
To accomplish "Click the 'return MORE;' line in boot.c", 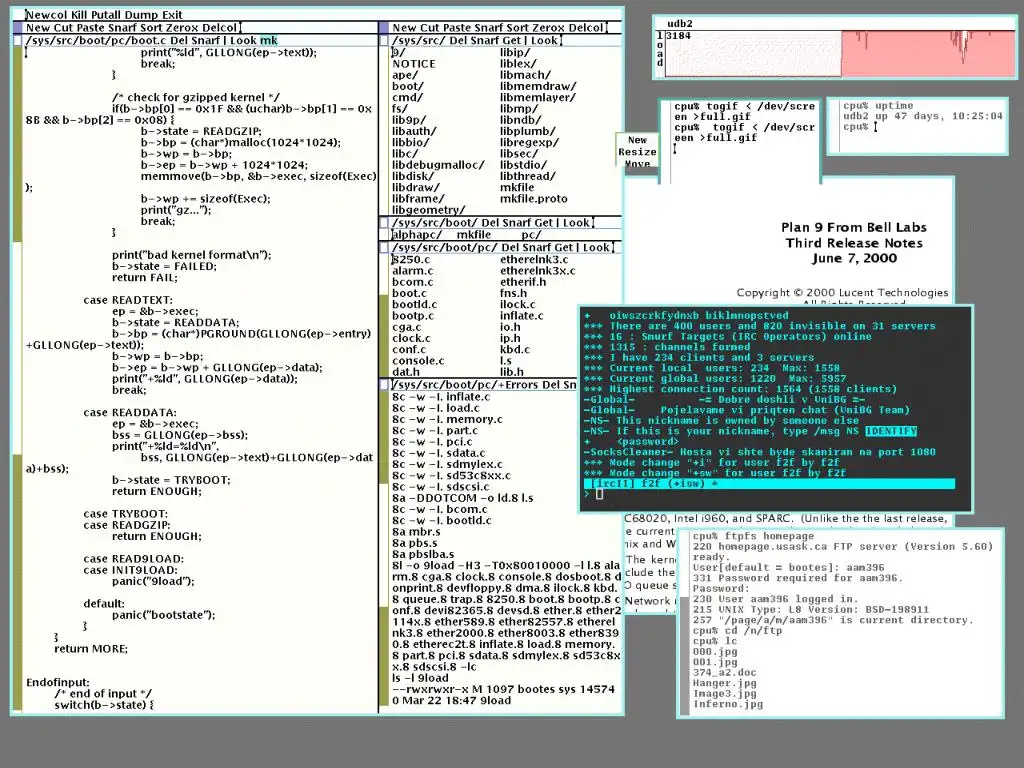I will point(91,648).
